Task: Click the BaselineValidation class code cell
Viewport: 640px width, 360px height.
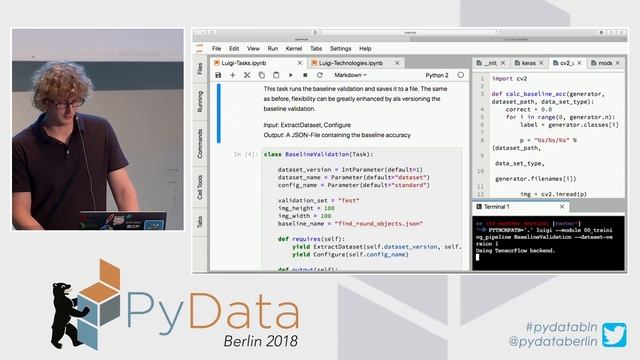Action: (x=362, y=209)
